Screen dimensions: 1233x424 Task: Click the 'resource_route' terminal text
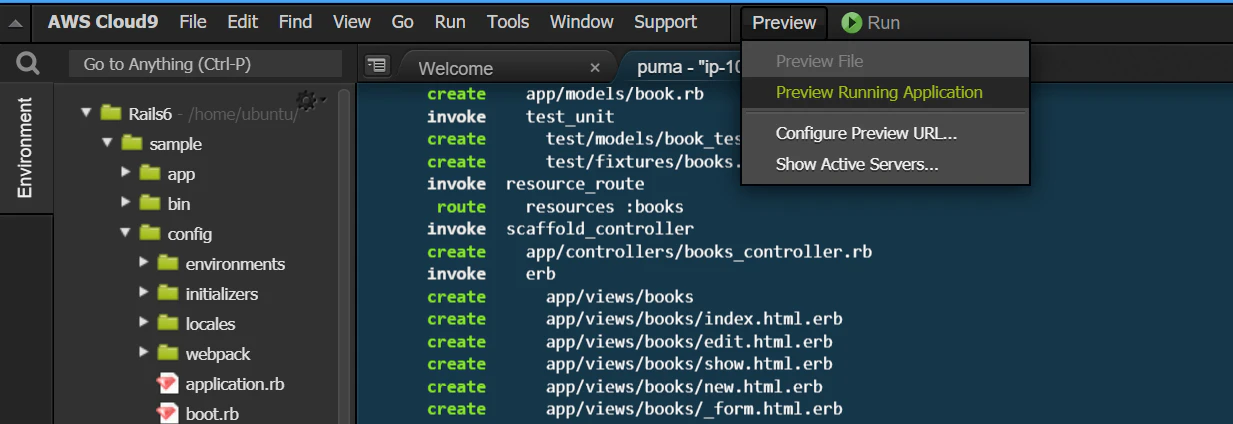[x=575, y=184]
